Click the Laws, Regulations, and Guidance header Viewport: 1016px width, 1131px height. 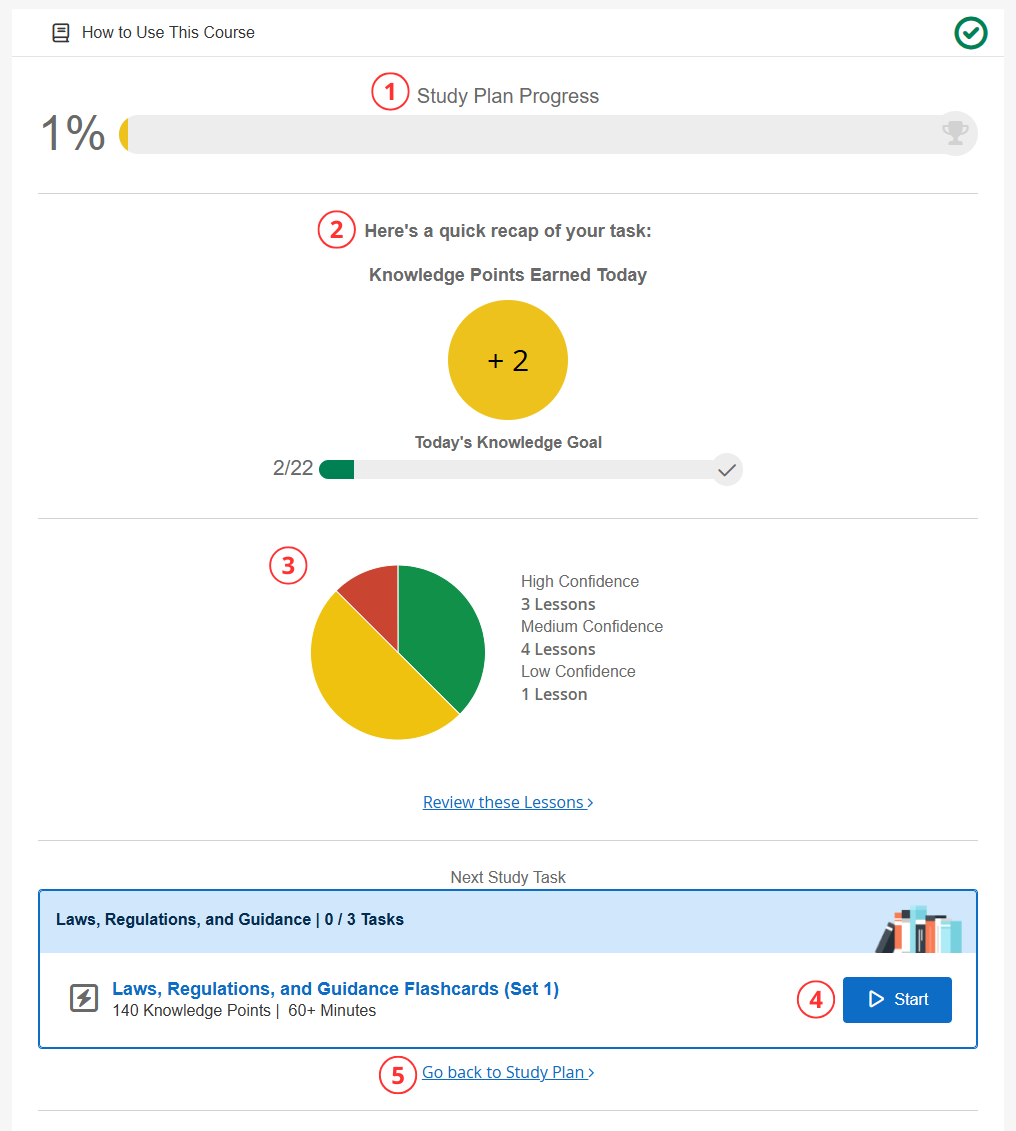230,920
